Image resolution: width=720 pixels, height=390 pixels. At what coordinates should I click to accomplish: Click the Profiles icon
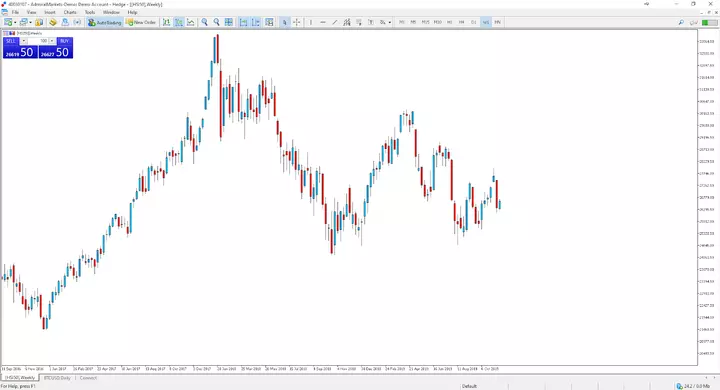(24, 22)
